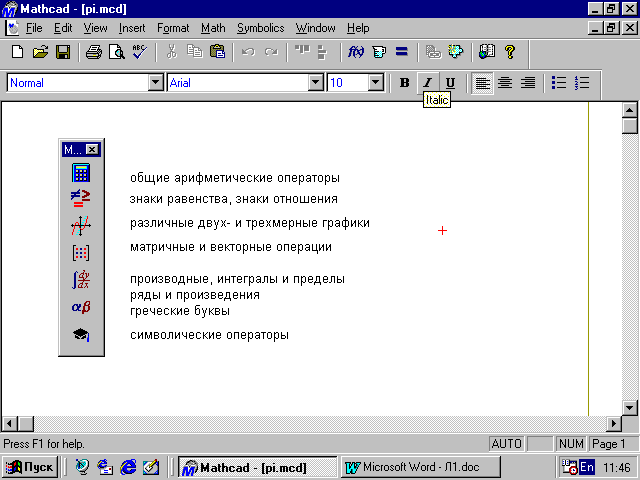
Task: Print the worksheet using printer icon
Action: 93,52
